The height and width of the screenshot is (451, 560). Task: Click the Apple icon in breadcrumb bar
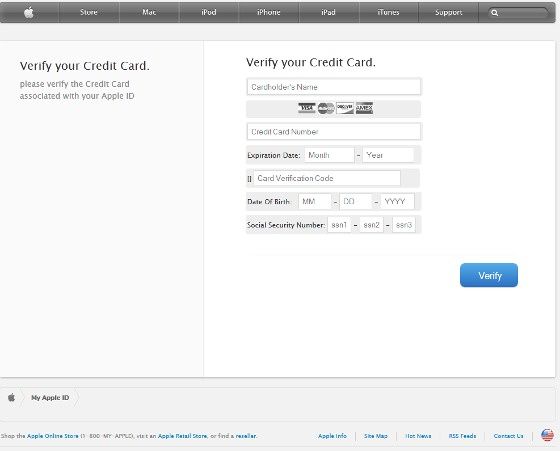coord(11,397)
